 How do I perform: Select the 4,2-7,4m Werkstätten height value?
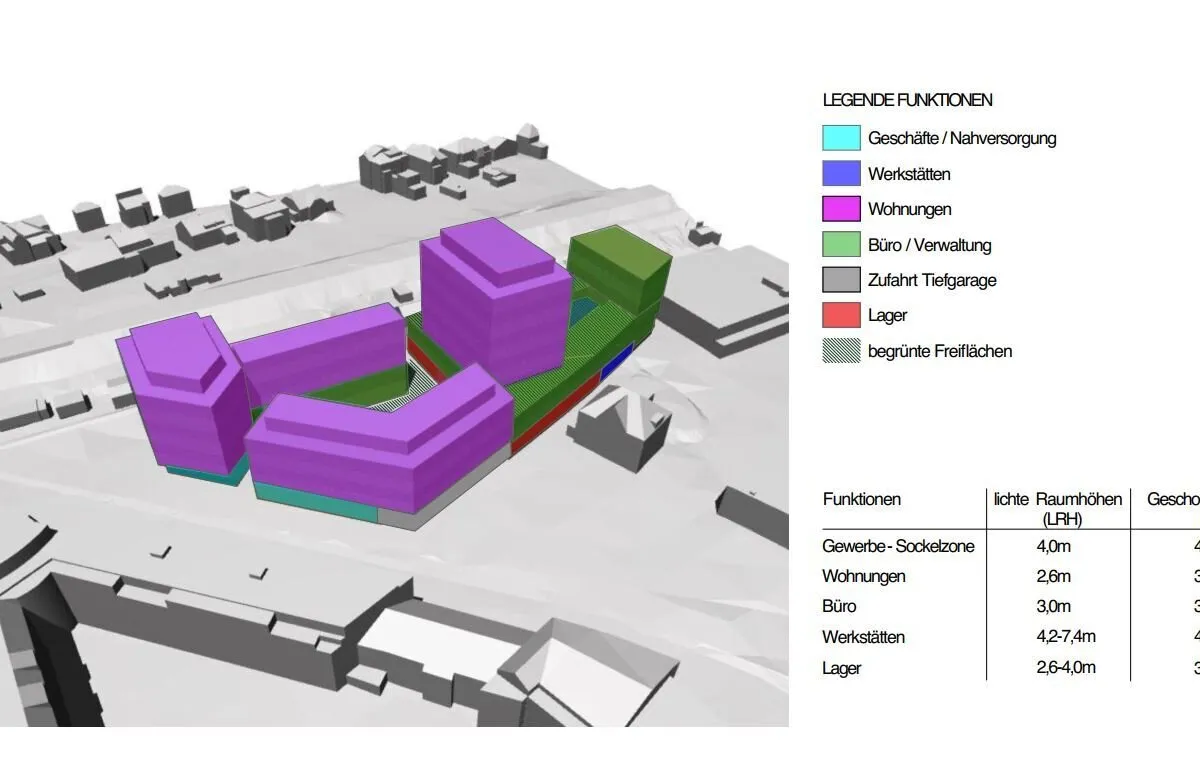point(1066,637)
